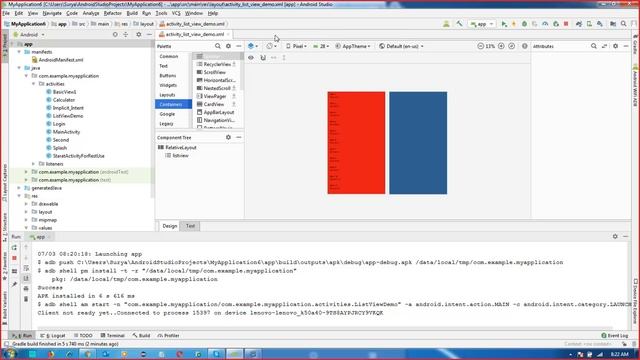
Task: Open Project panel settings gear
Action: tap(139, 35)
